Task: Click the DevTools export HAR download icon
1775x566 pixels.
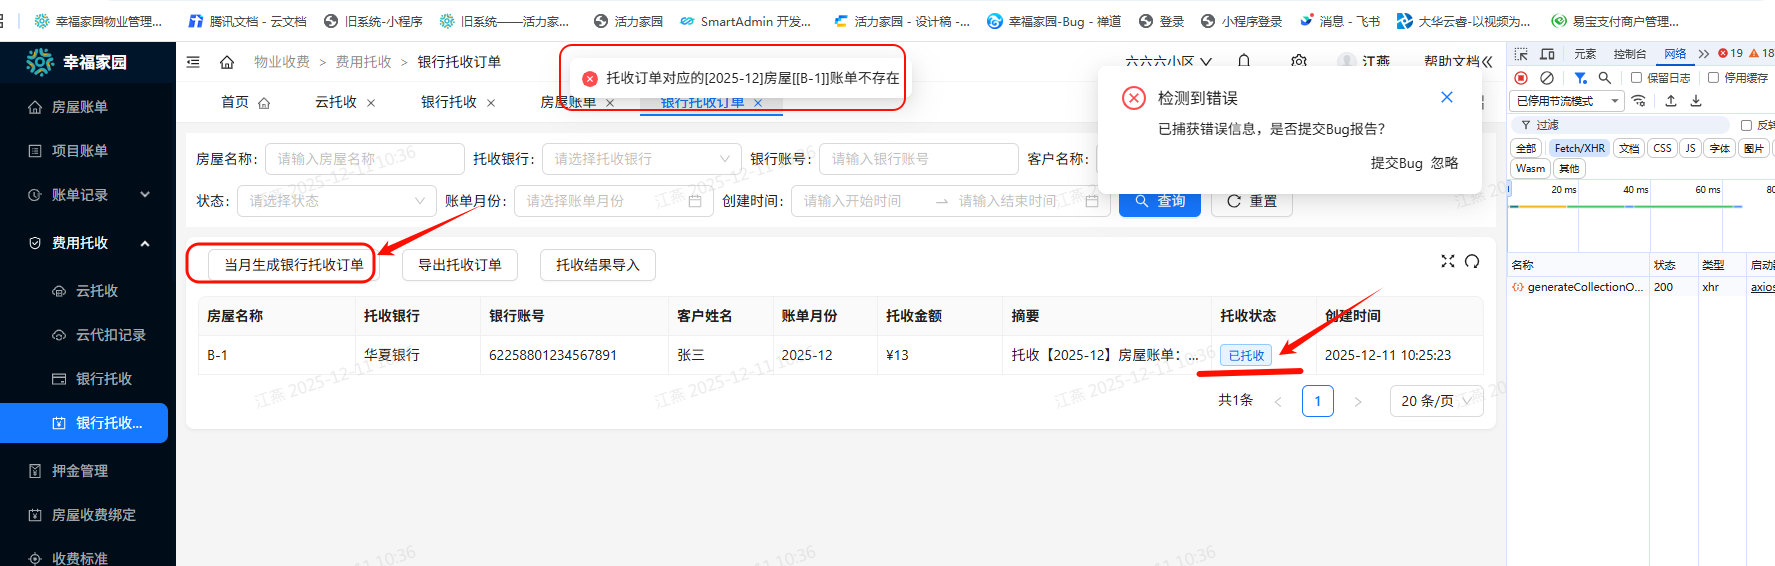Action: pyautogui.click(x=1696, y=101)
